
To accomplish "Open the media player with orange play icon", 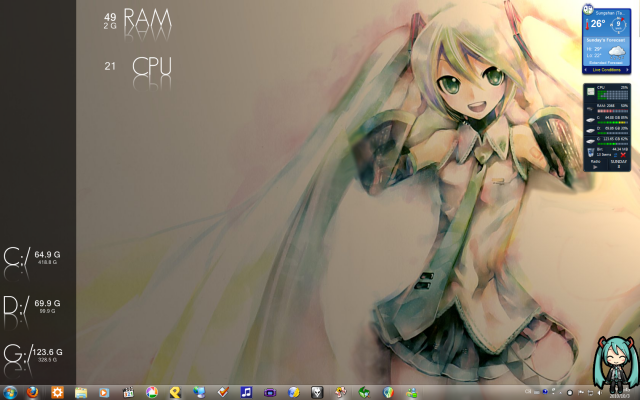I will (104, 393).
